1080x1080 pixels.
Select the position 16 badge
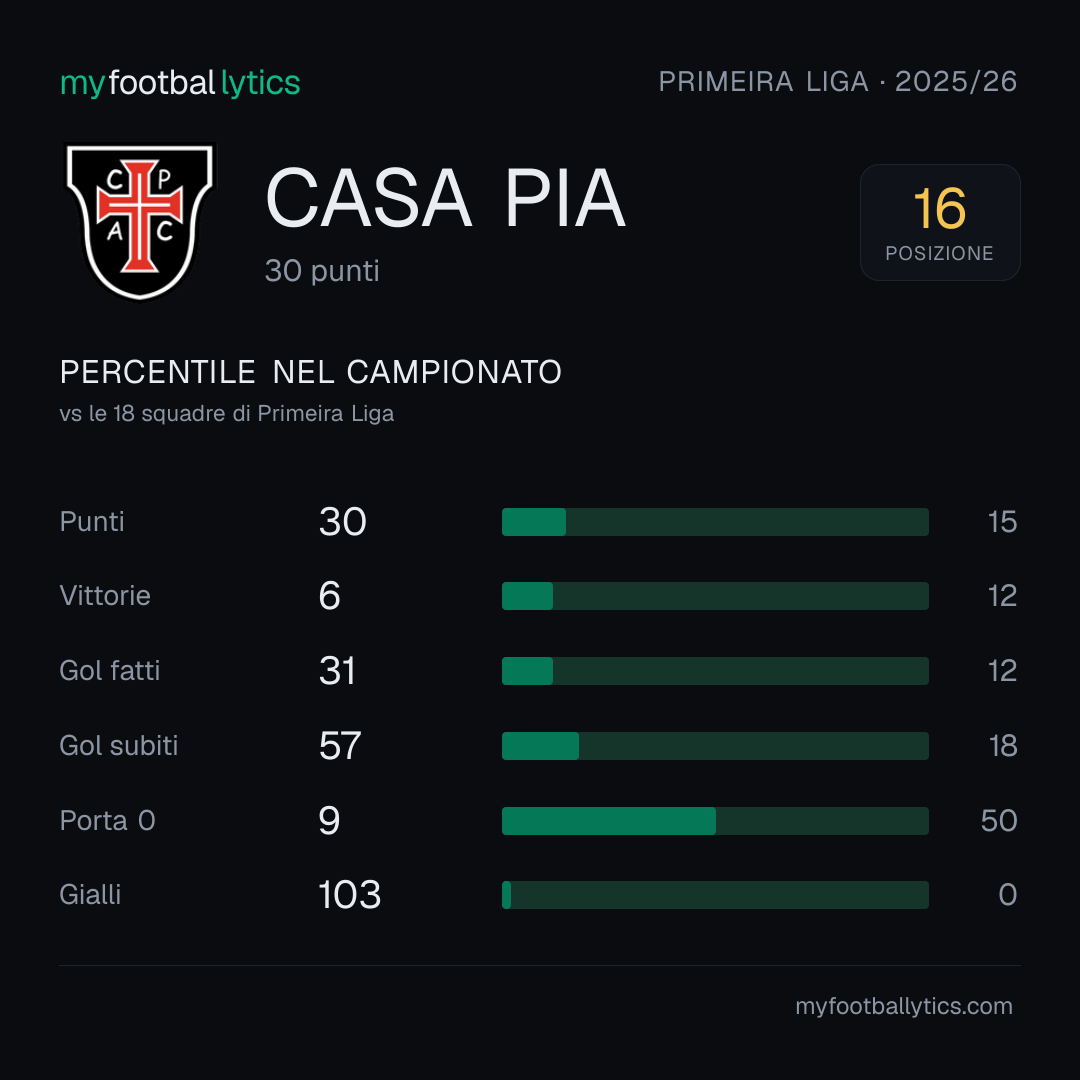[x=939, y=222]
